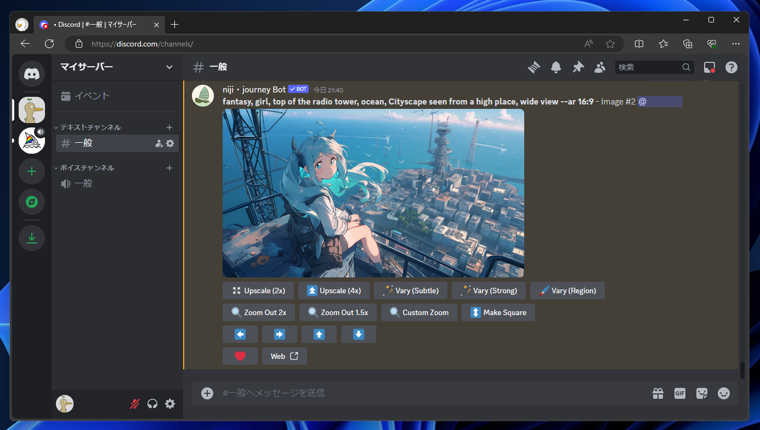Pan image left with left arrow button
The image size is (760, 430).
[240, 334]
